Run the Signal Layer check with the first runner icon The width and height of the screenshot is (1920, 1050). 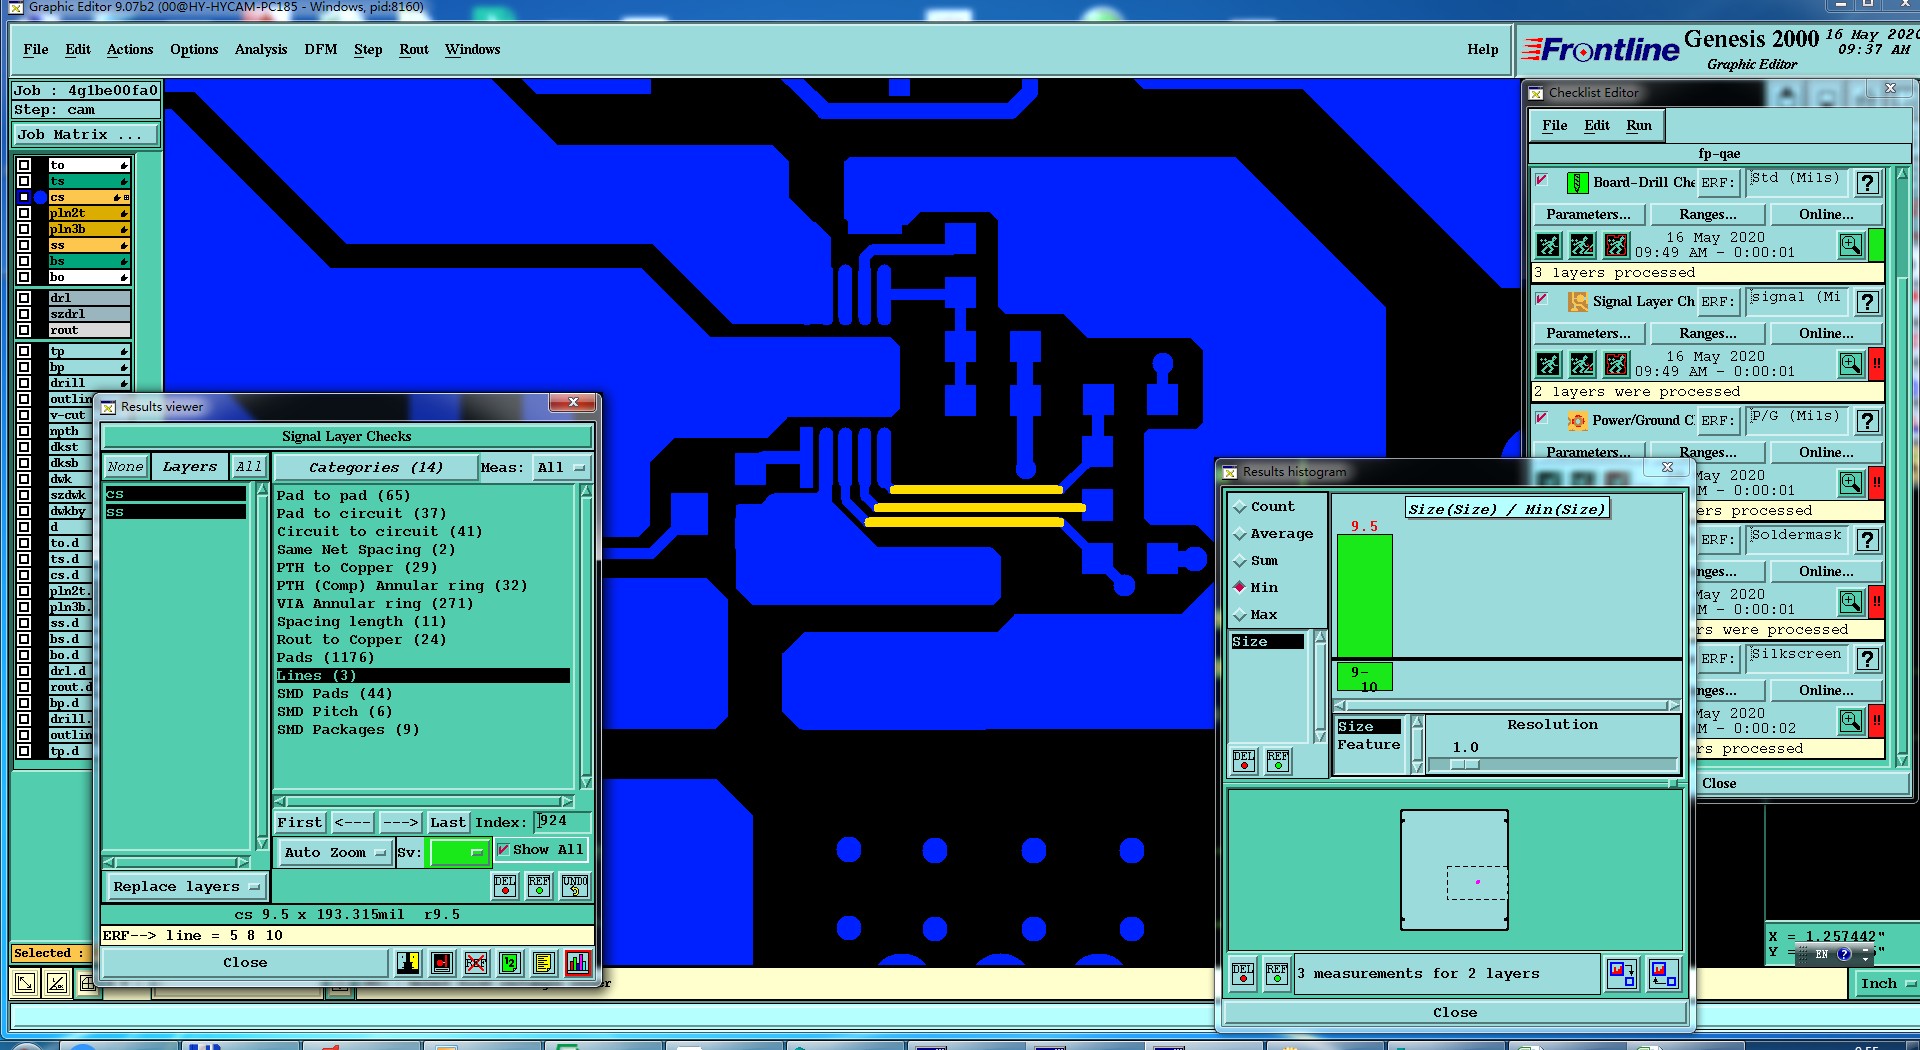tap(1548, 364)
